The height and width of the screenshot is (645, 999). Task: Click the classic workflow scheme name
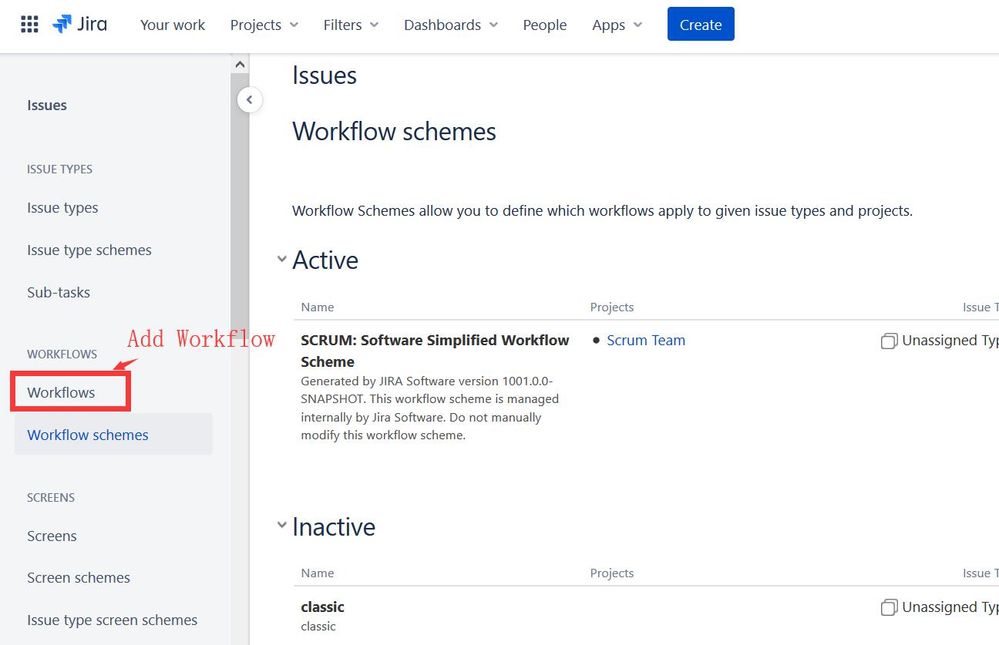pyautogui.click(x=322, y=607)
